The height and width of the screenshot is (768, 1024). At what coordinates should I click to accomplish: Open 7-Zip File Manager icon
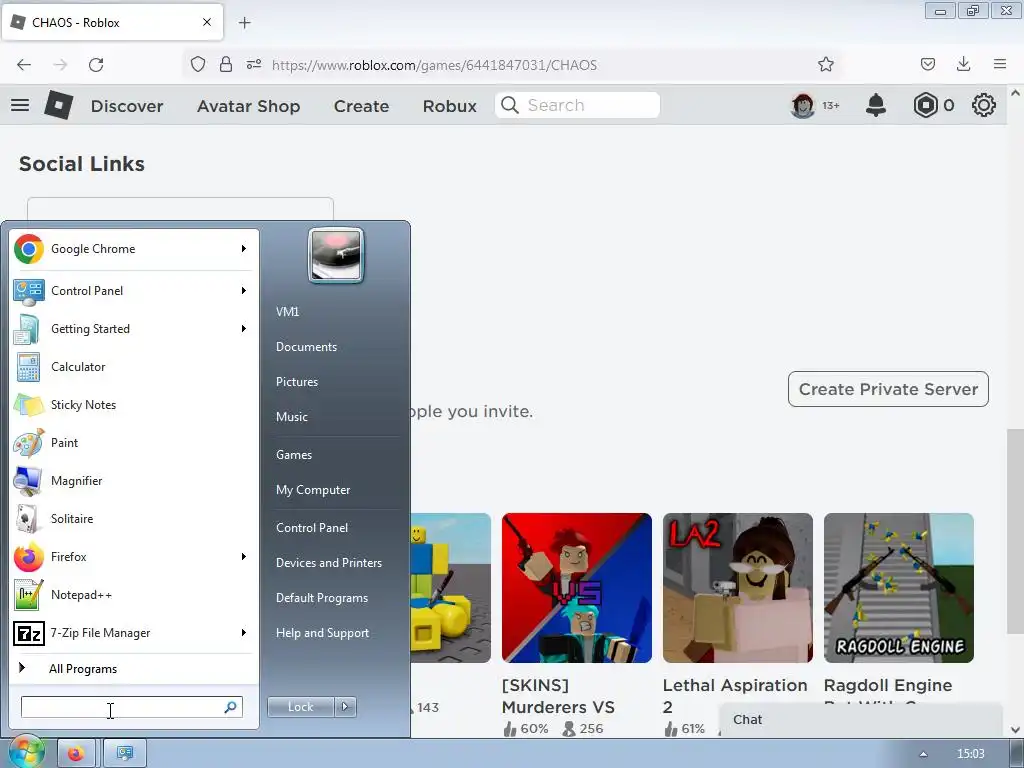29,633
